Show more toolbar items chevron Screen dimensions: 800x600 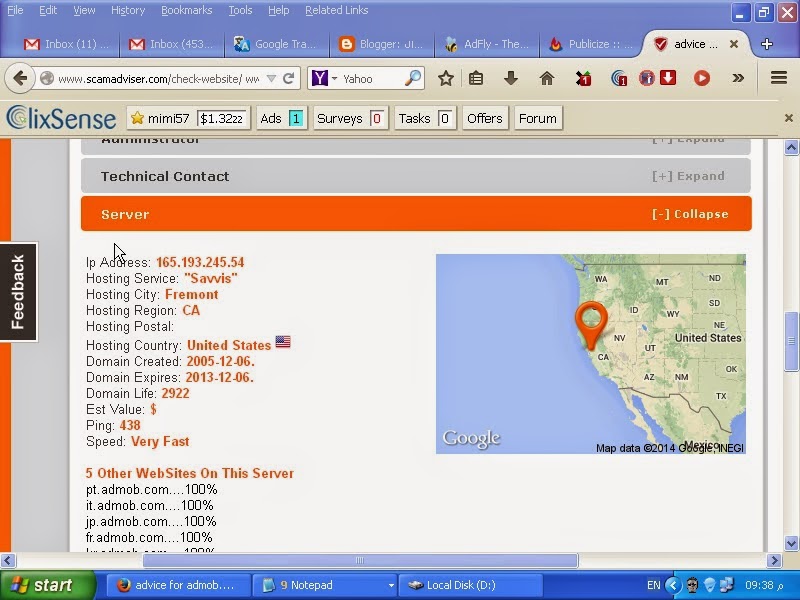coord(738,78)
